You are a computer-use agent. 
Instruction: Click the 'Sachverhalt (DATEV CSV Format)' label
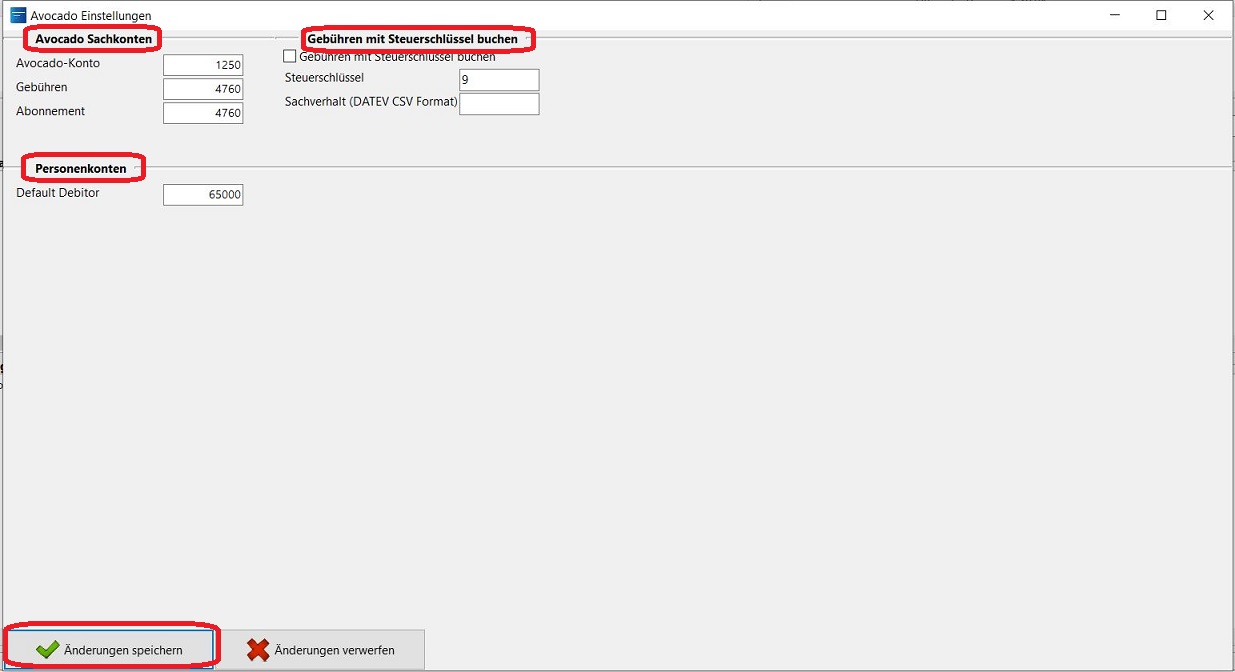pyautogui.click(x=371, y=101)
